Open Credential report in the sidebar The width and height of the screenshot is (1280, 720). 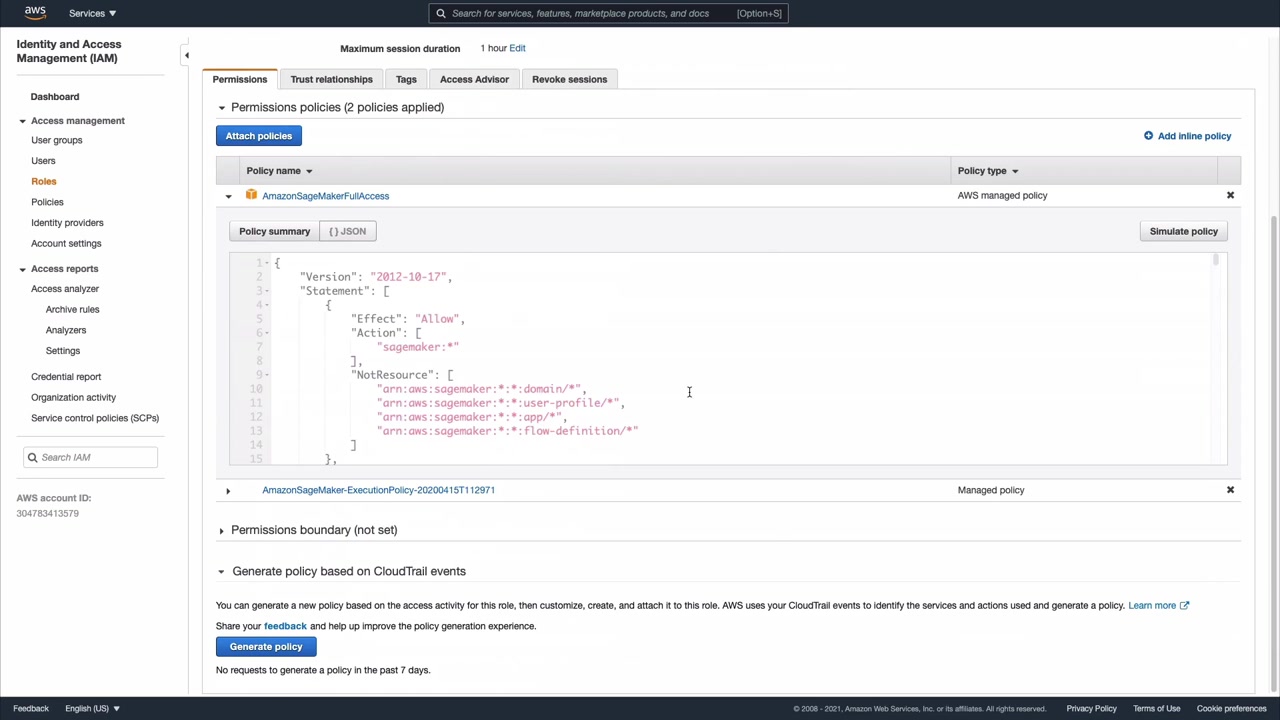coord(66,377)
